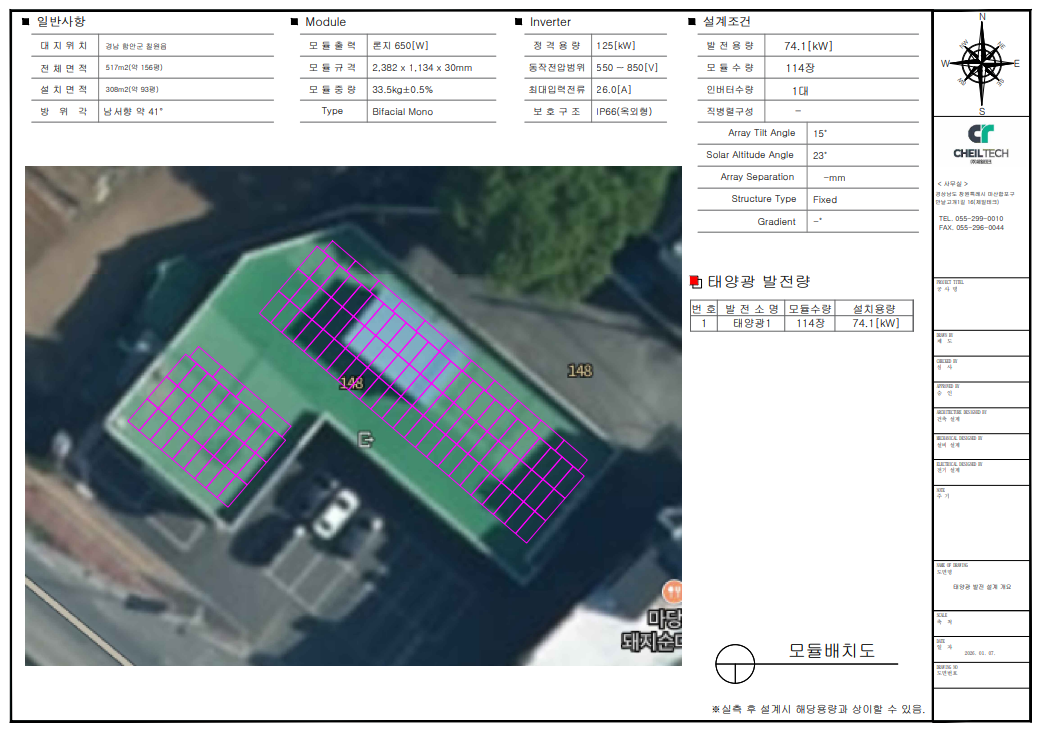Click the orange restaurant pin on the map
1042x731 pixels.
pyautogui.click(x=673, y=590)
